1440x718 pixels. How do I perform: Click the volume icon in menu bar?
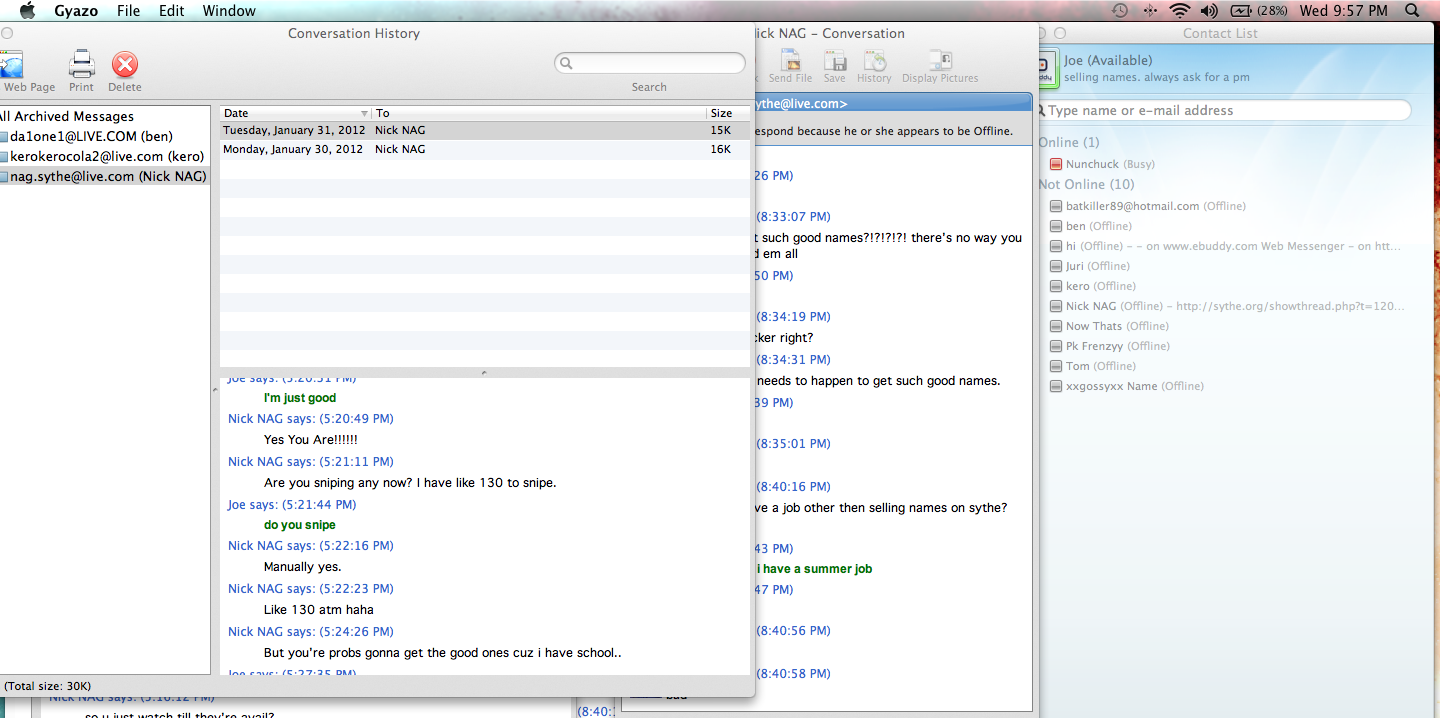(1209, 11)
